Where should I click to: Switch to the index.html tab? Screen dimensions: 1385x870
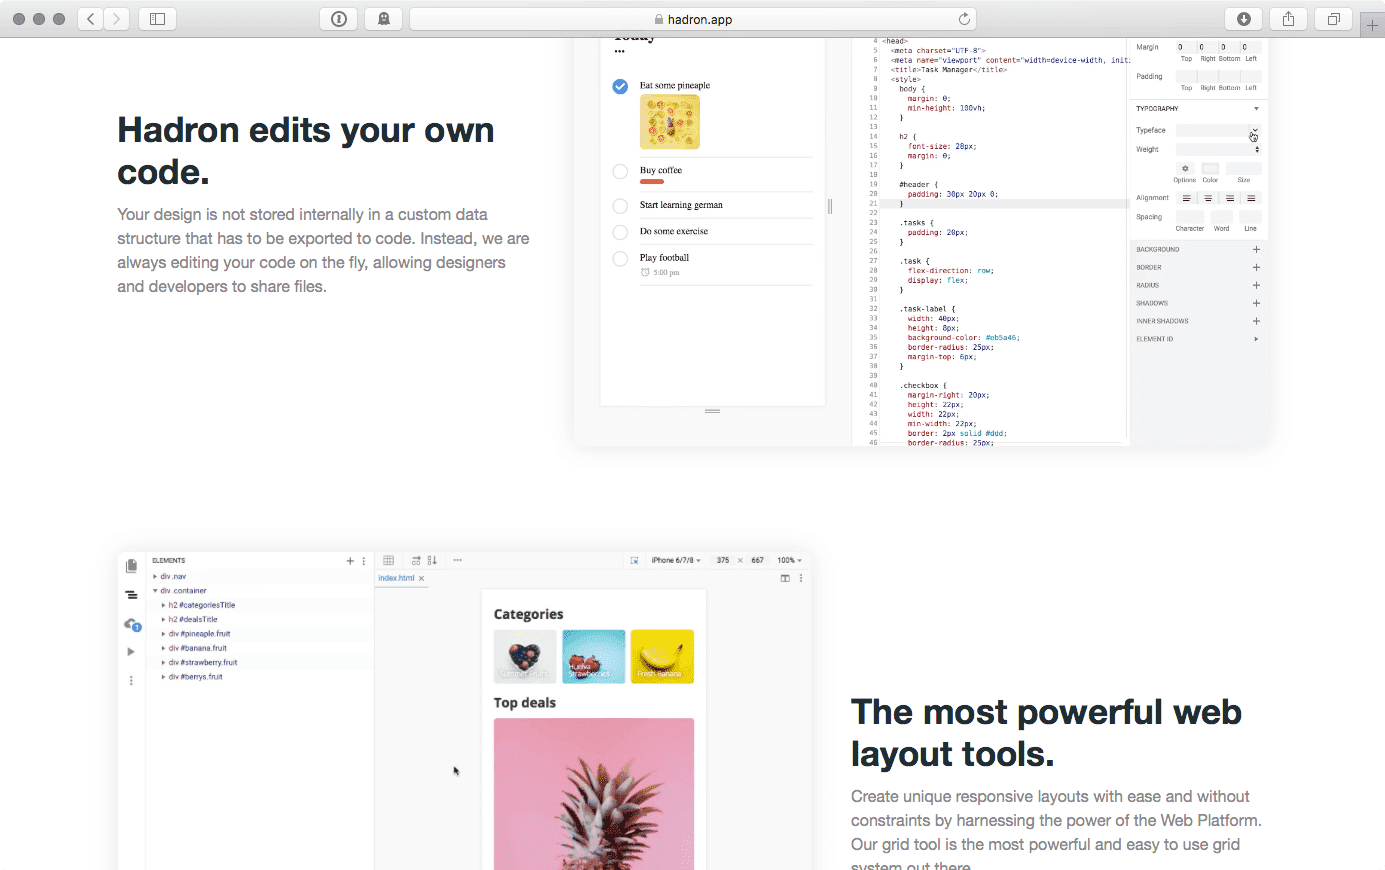tap(396, 578)
